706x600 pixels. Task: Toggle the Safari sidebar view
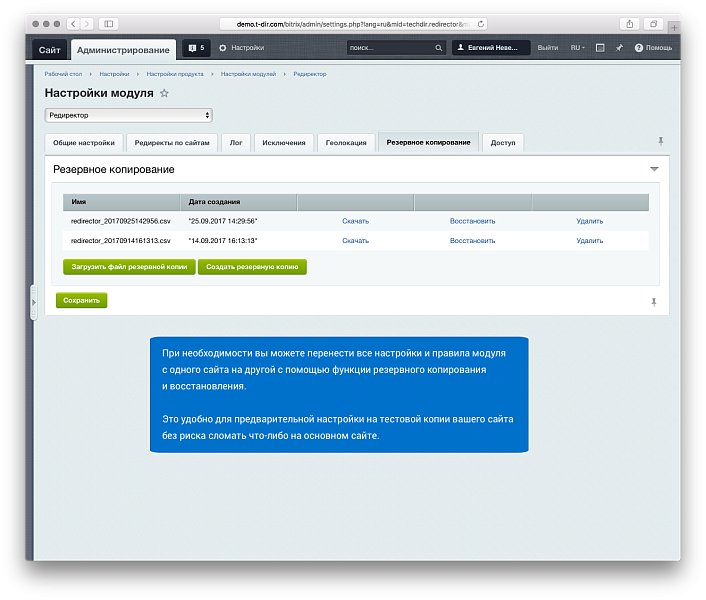click(x=107, y=23)
